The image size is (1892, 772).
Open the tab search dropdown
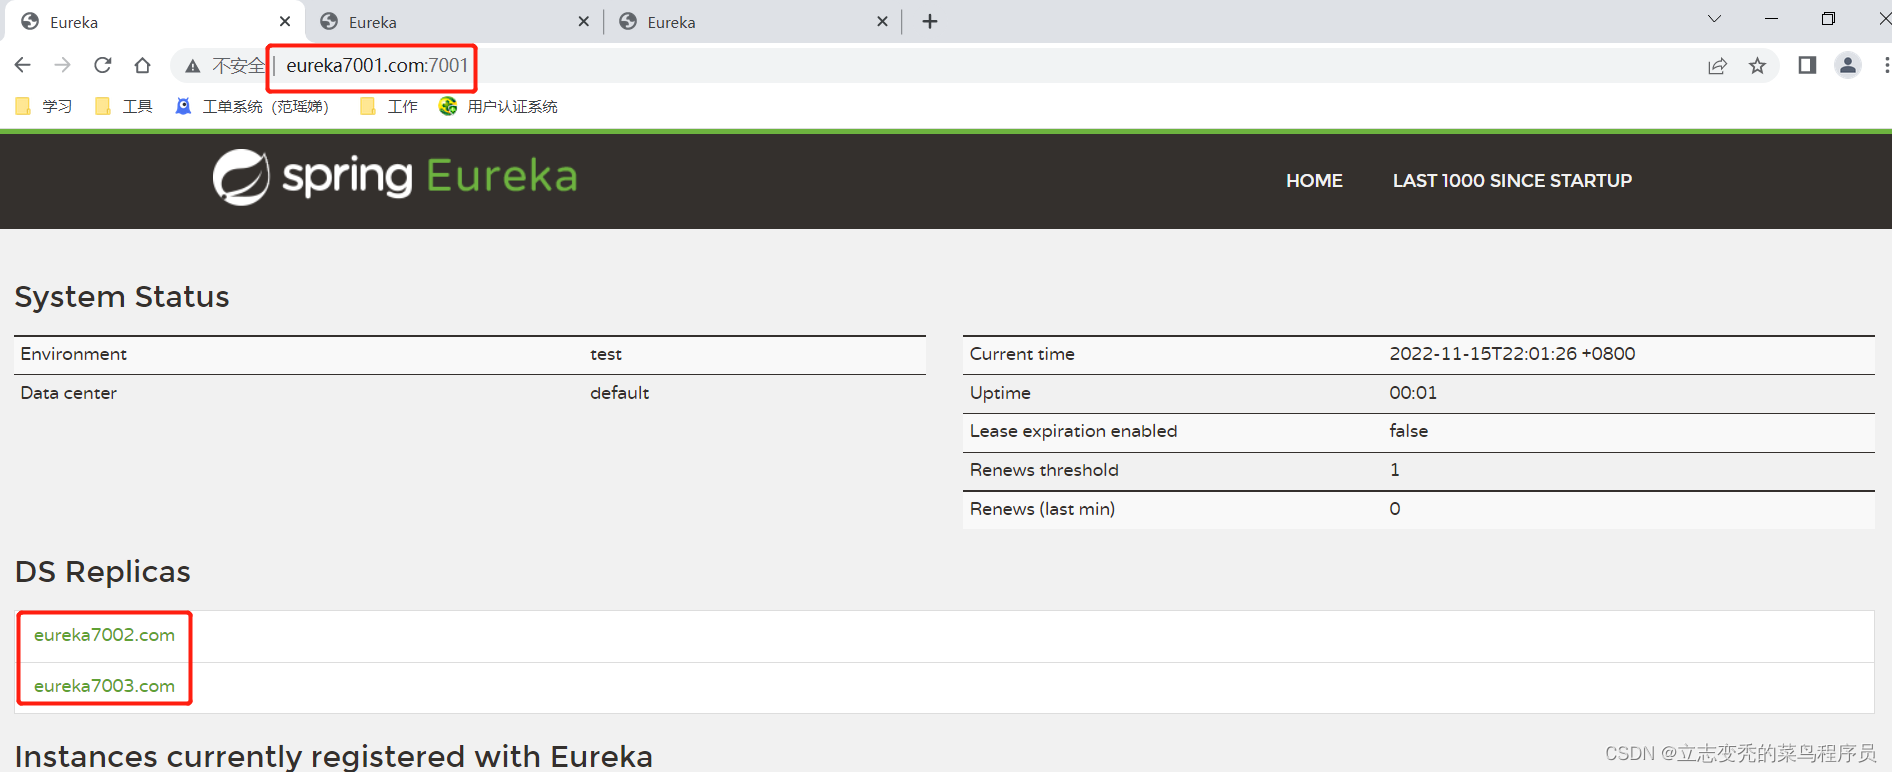[x=1714, y=19]
